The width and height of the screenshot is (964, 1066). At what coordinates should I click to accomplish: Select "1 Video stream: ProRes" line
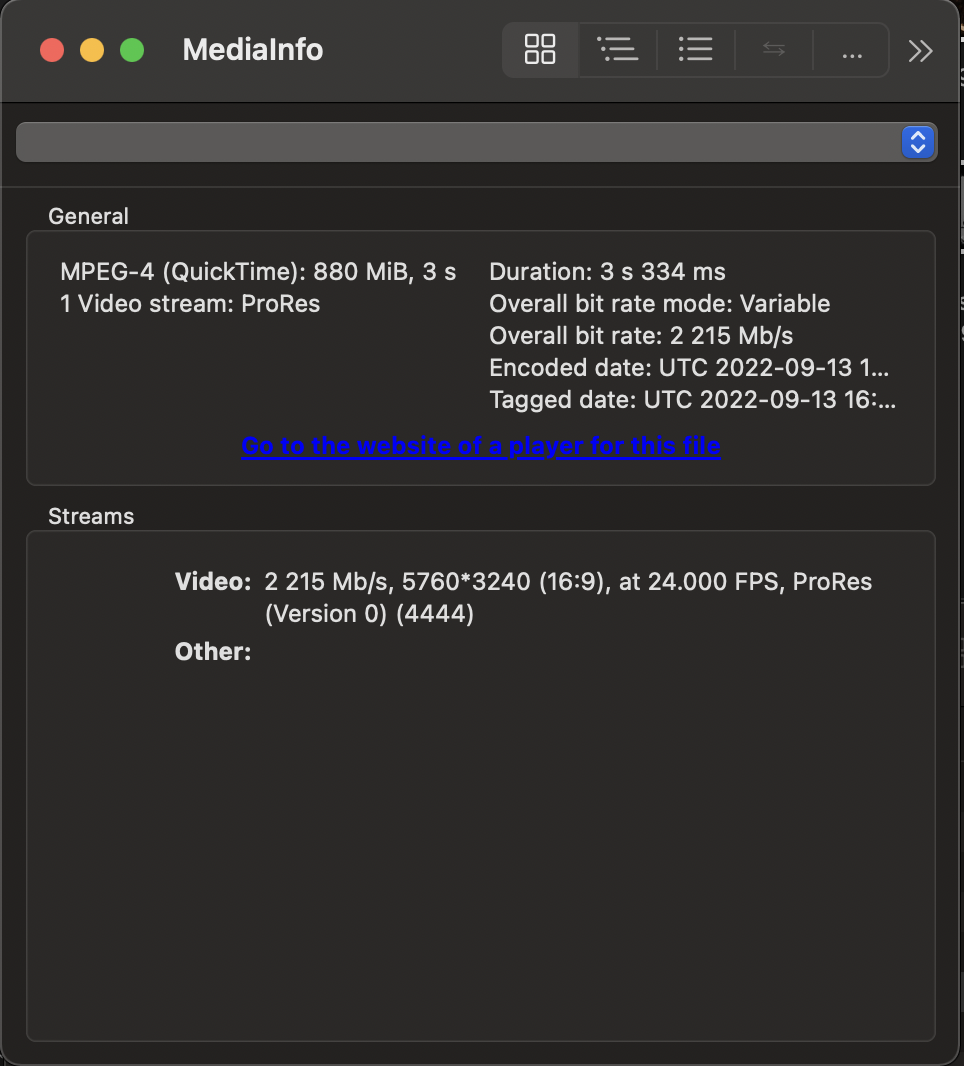(190, 304)
